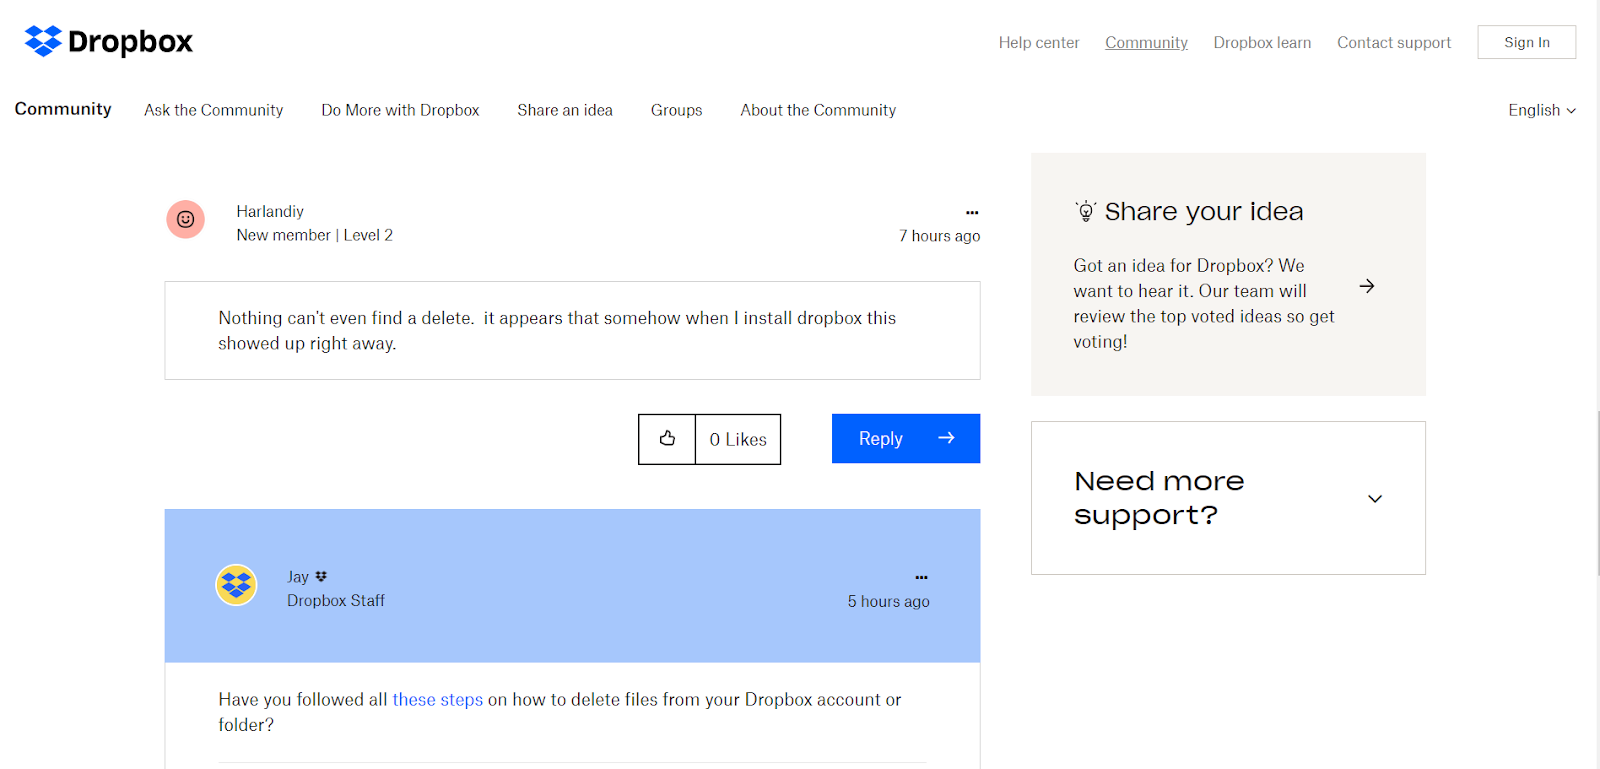Click the Dropbox staff badge next to Jay
1600x769 pixels.
321,576
